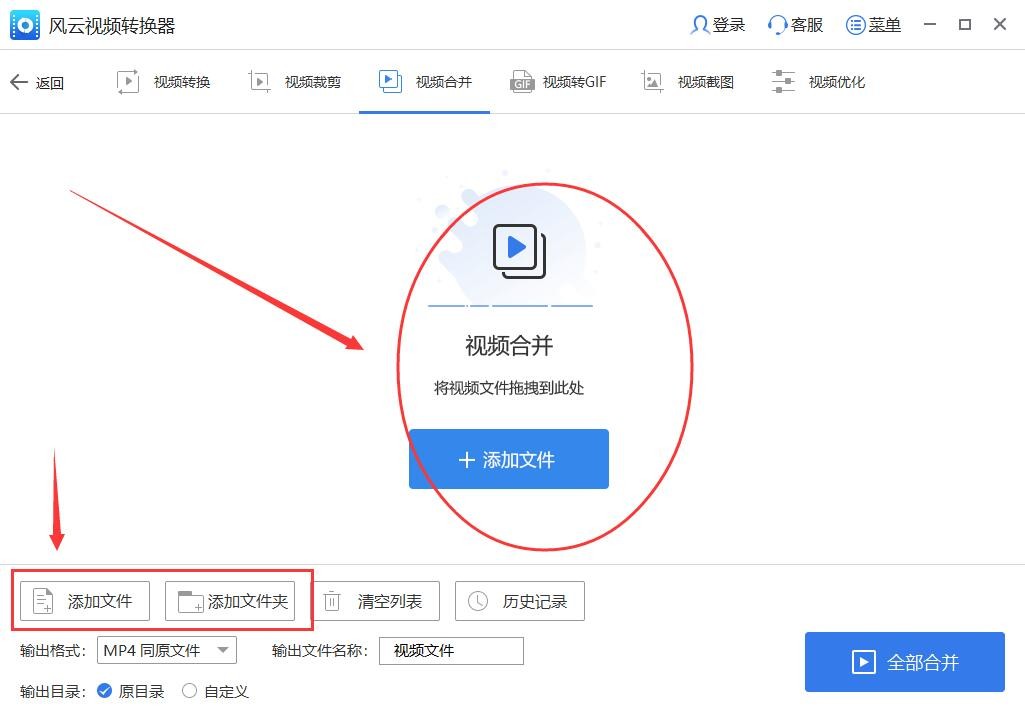
Task: Open 客服 customer service
Action: [x=794, y=24]
